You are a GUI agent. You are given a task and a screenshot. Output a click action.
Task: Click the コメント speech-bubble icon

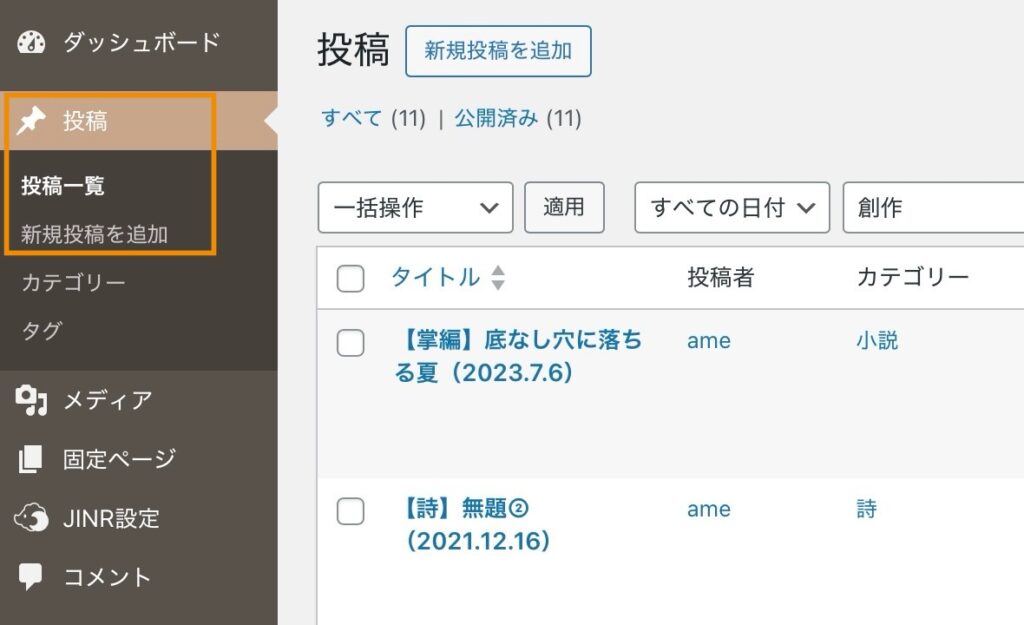[32, 576]
